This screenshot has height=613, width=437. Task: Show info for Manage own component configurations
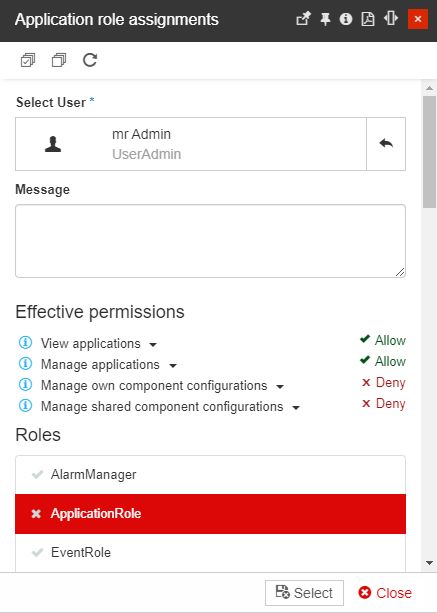tap(25, 385)
